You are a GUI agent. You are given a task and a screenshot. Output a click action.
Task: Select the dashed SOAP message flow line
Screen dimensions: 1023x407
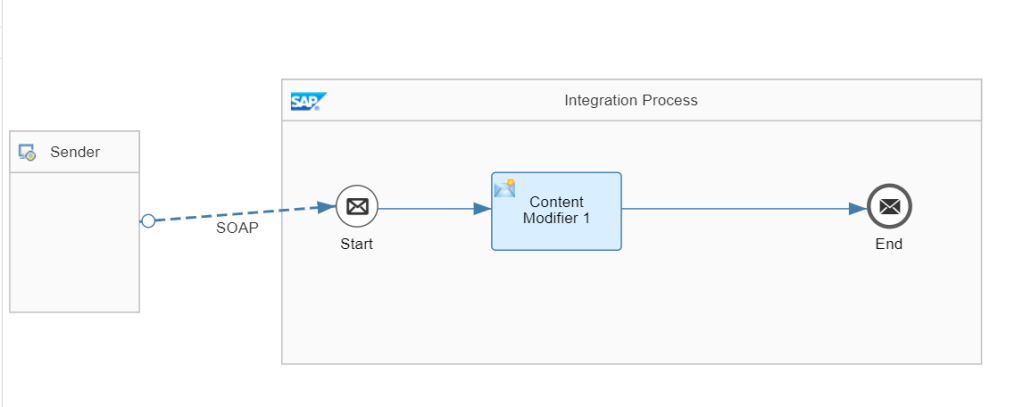[240, 214]
